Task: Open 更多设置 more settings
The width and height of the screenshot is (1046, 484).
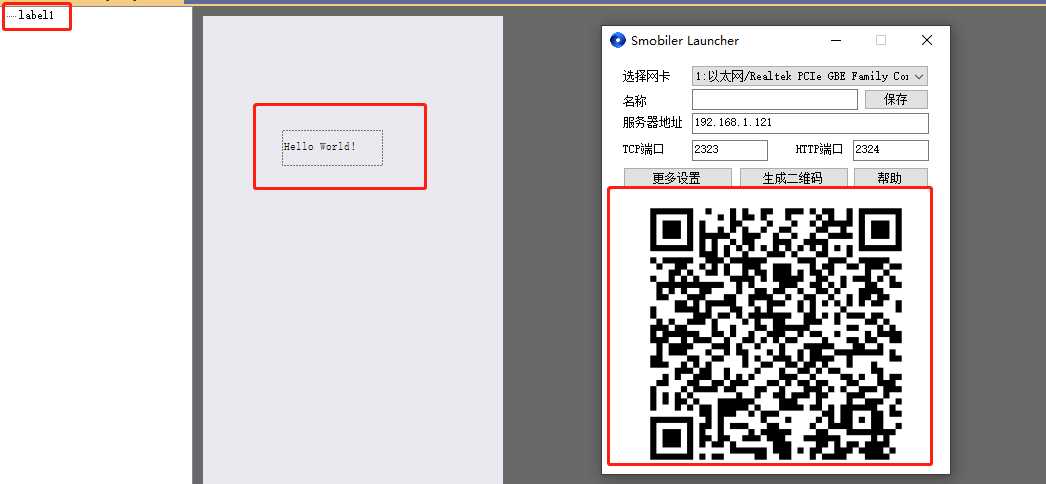Action: (677, 178)
